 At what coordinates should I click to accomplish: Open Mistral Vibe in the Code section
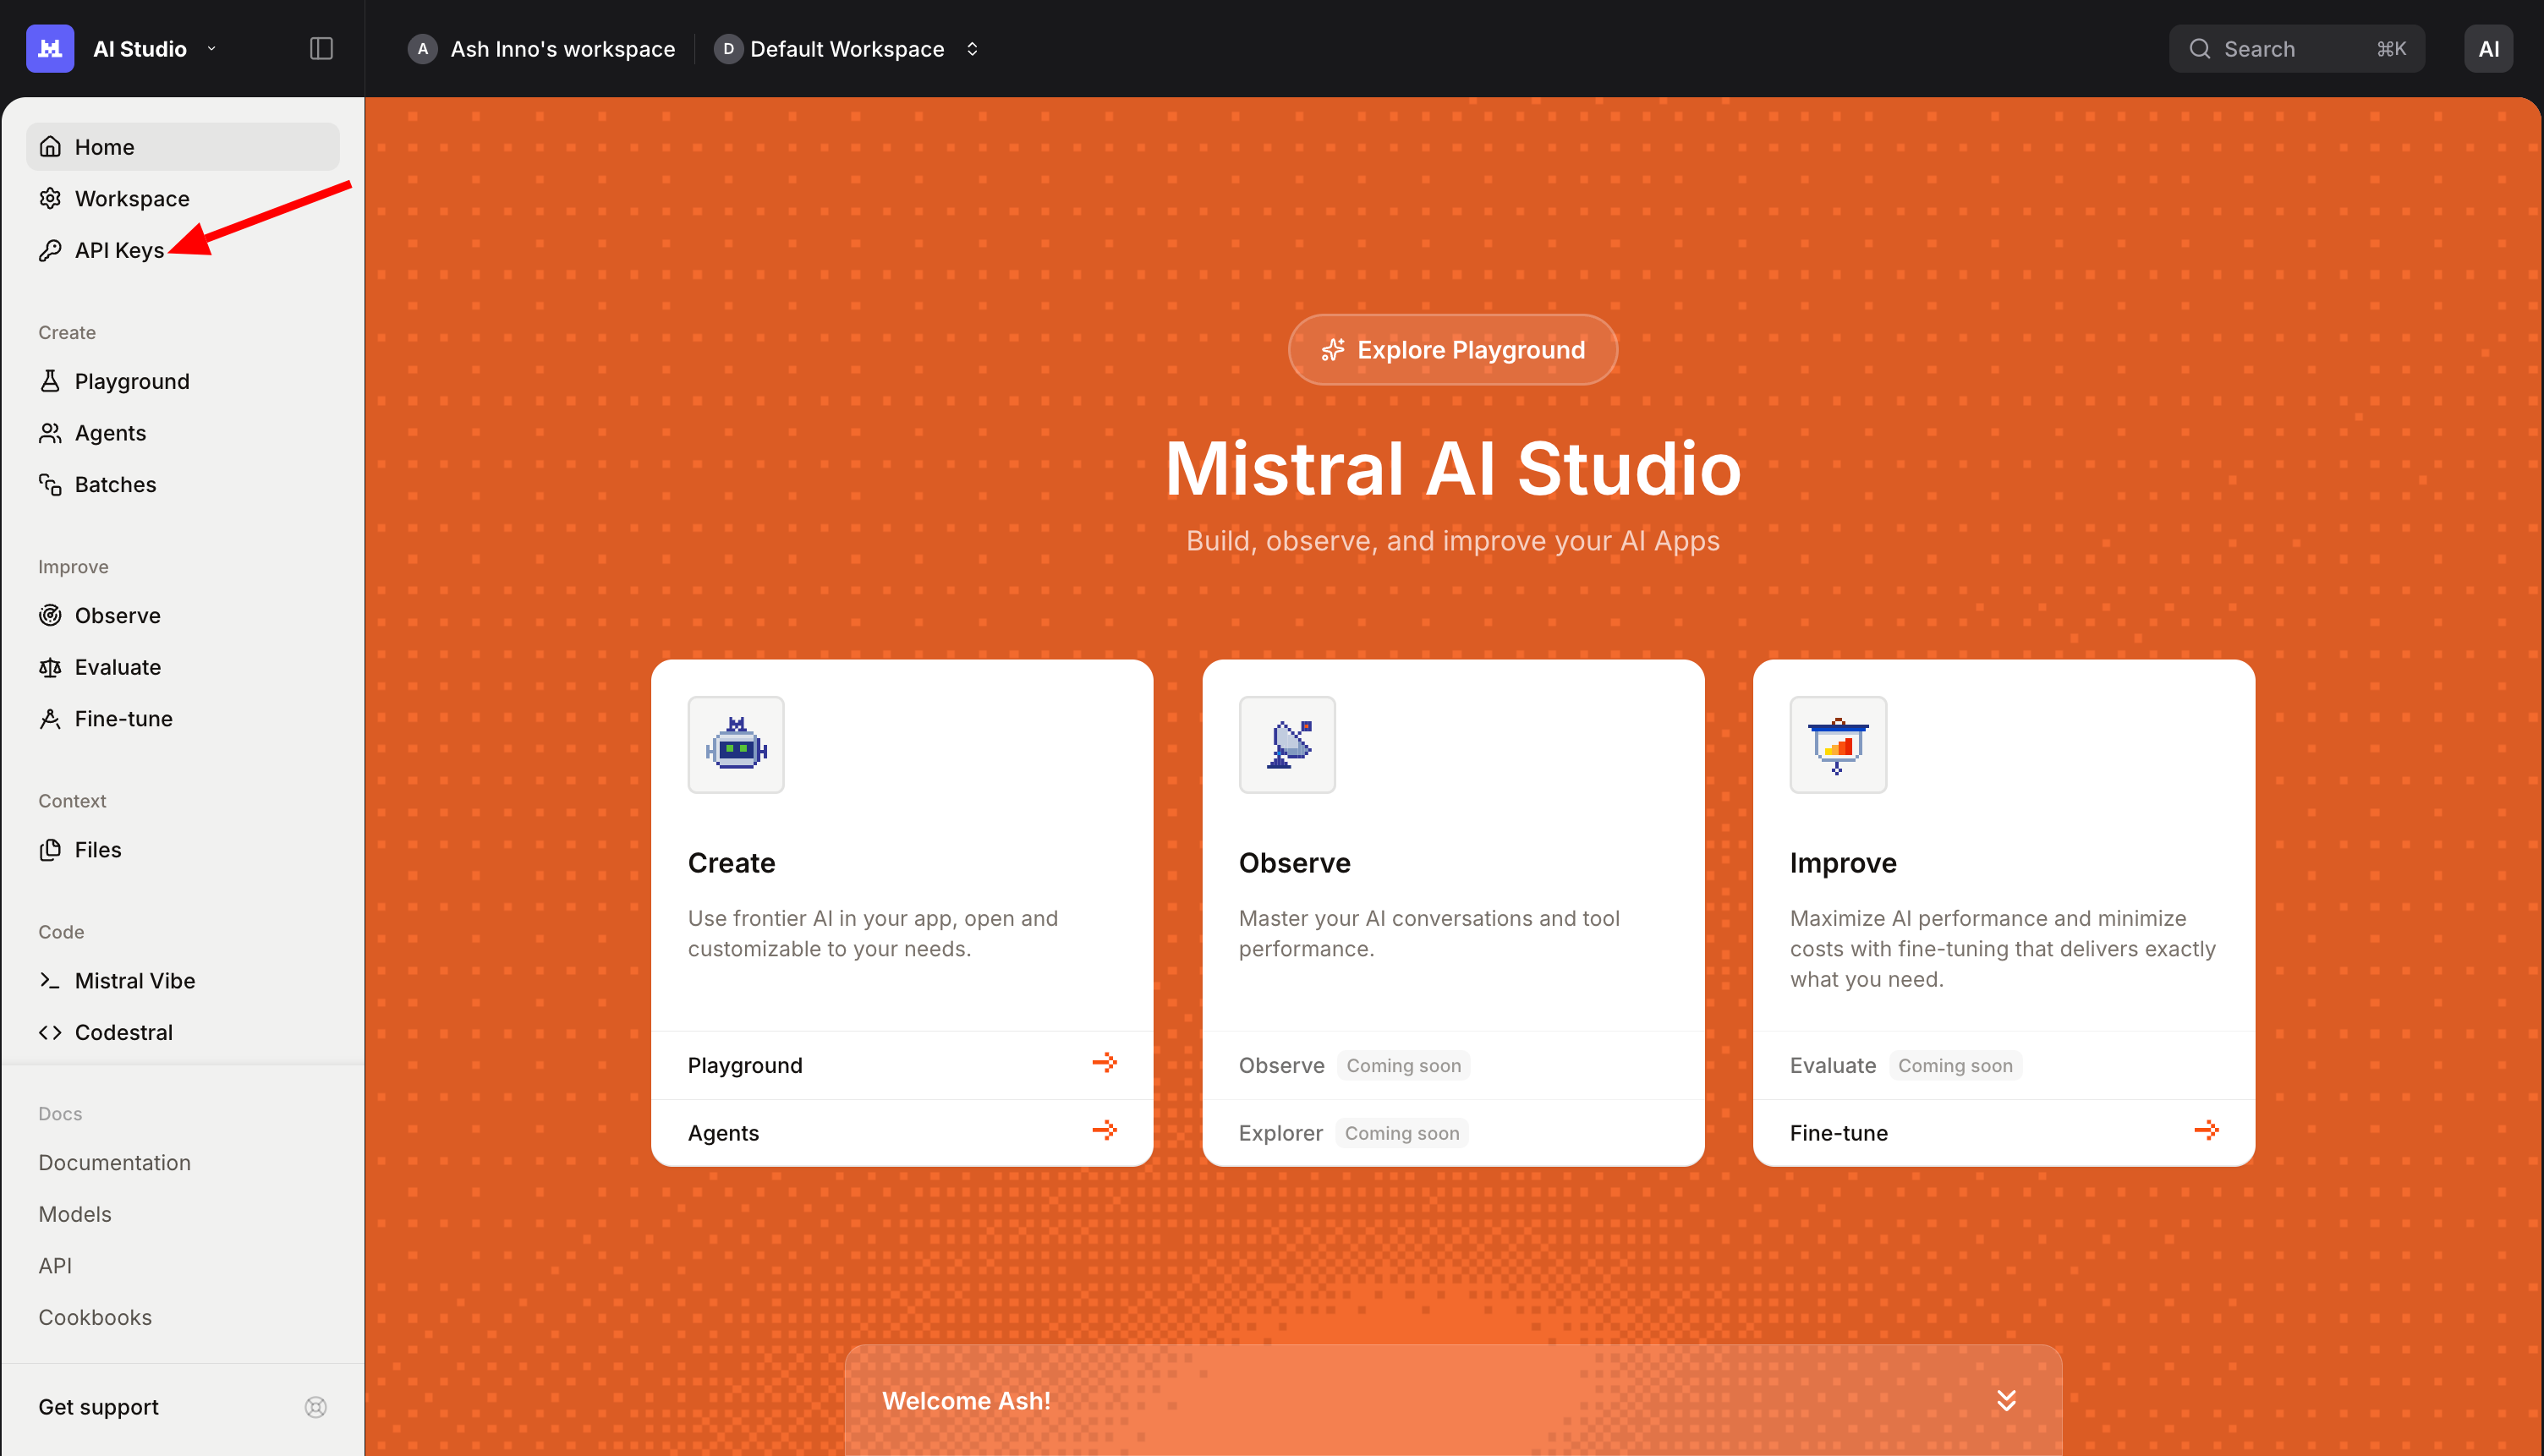[134, 980]
